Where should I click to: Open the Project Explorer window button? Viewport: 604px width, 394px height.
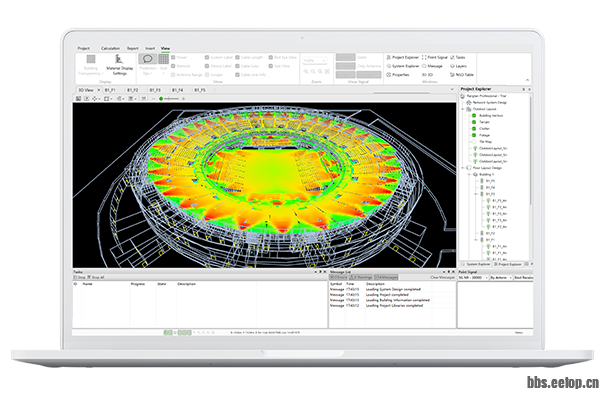[x=403, y=57]
